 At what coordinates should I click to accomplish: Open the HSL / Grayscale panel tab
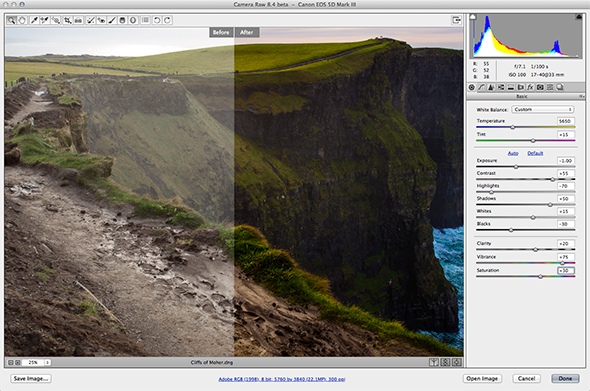coord(501,87)
